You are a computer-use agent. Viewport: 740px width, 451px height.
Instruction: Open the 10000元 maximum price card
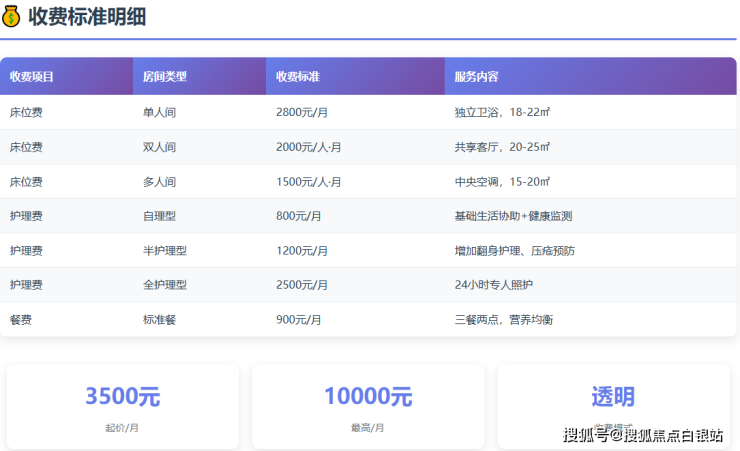pyautogui.click(x=368, y=406)
